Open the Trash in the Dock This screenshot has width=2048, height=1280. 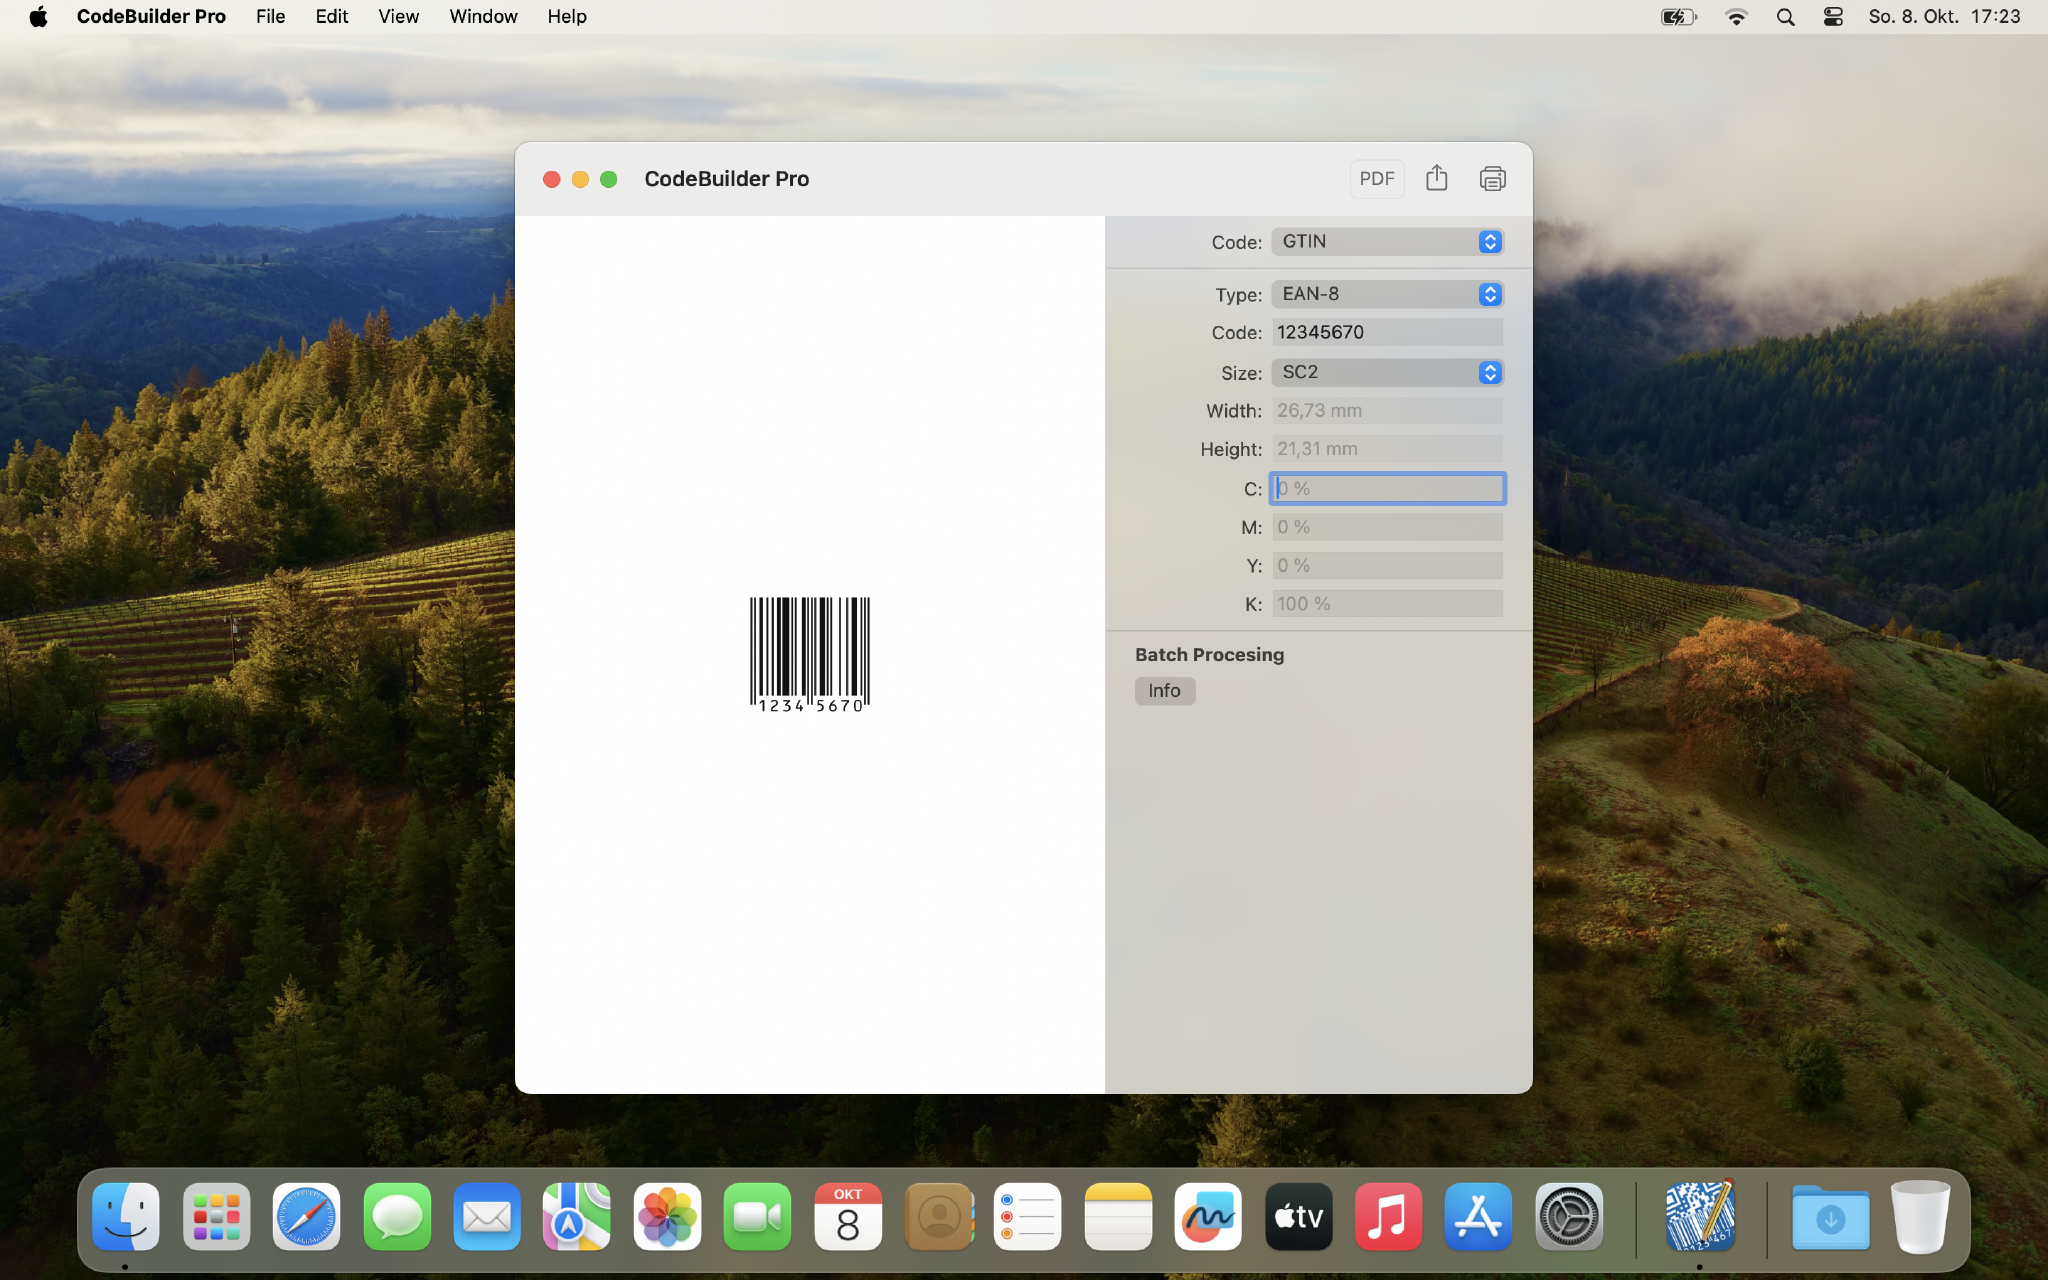tap(1920, 1217)
